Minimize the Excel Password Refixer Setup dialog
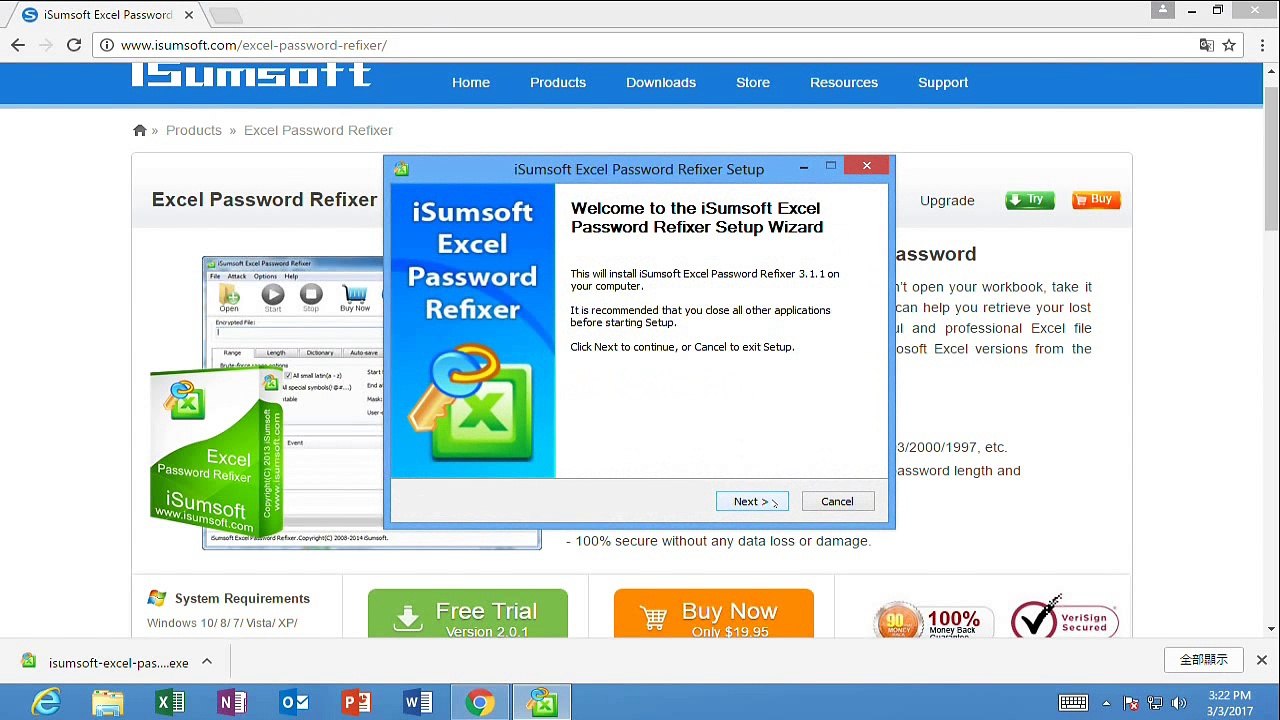The image size is (1280, 720). pyautogui.click(x=804, y=167)
